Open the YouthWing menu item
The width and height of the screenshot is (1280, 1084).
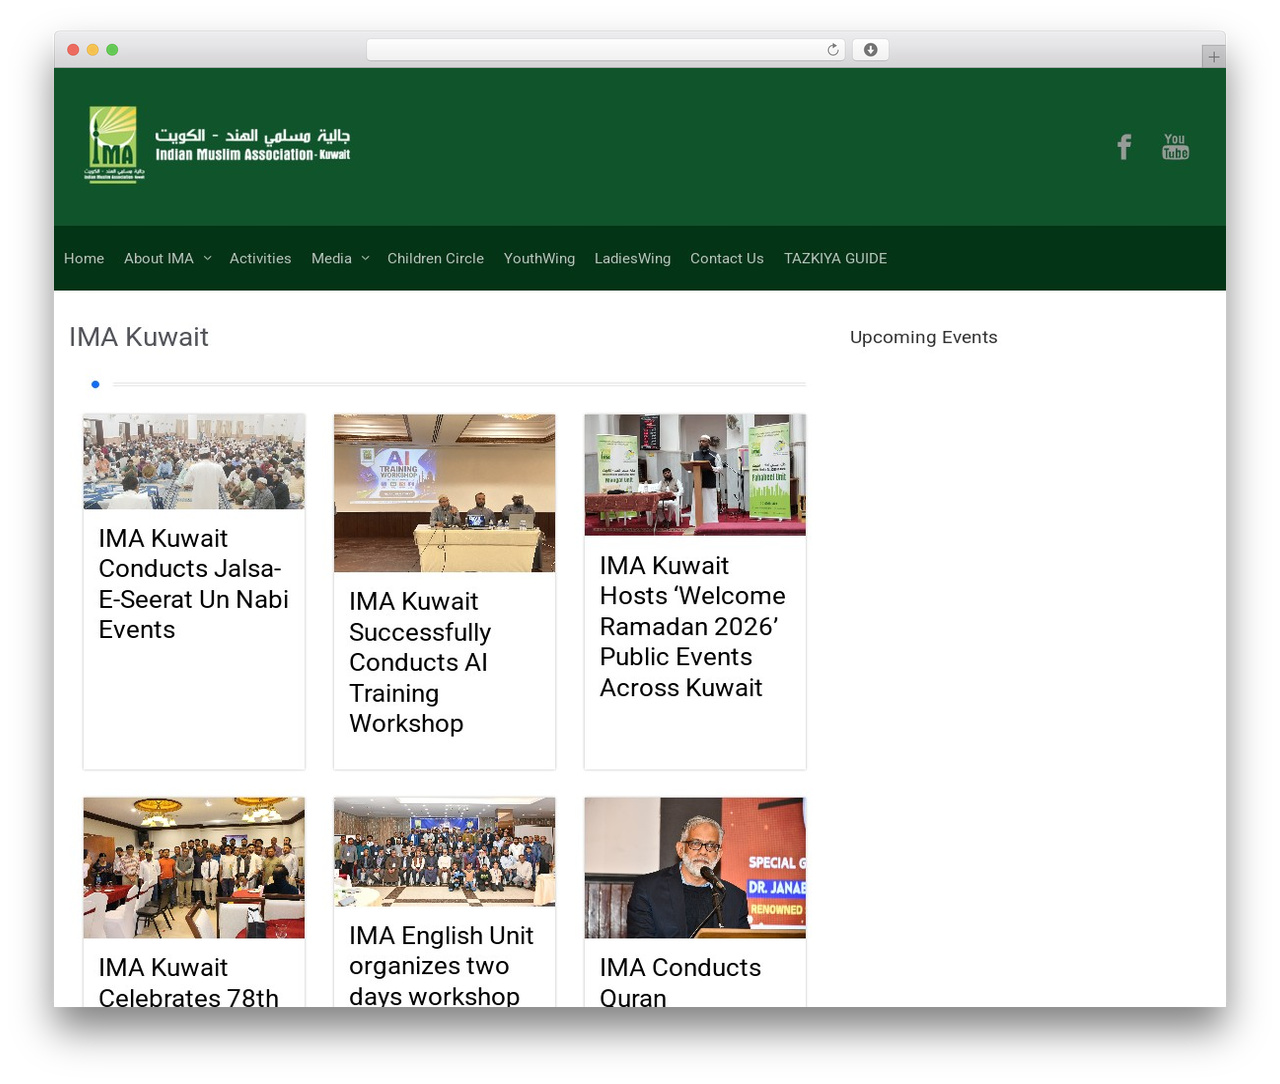tap(539, 258)
